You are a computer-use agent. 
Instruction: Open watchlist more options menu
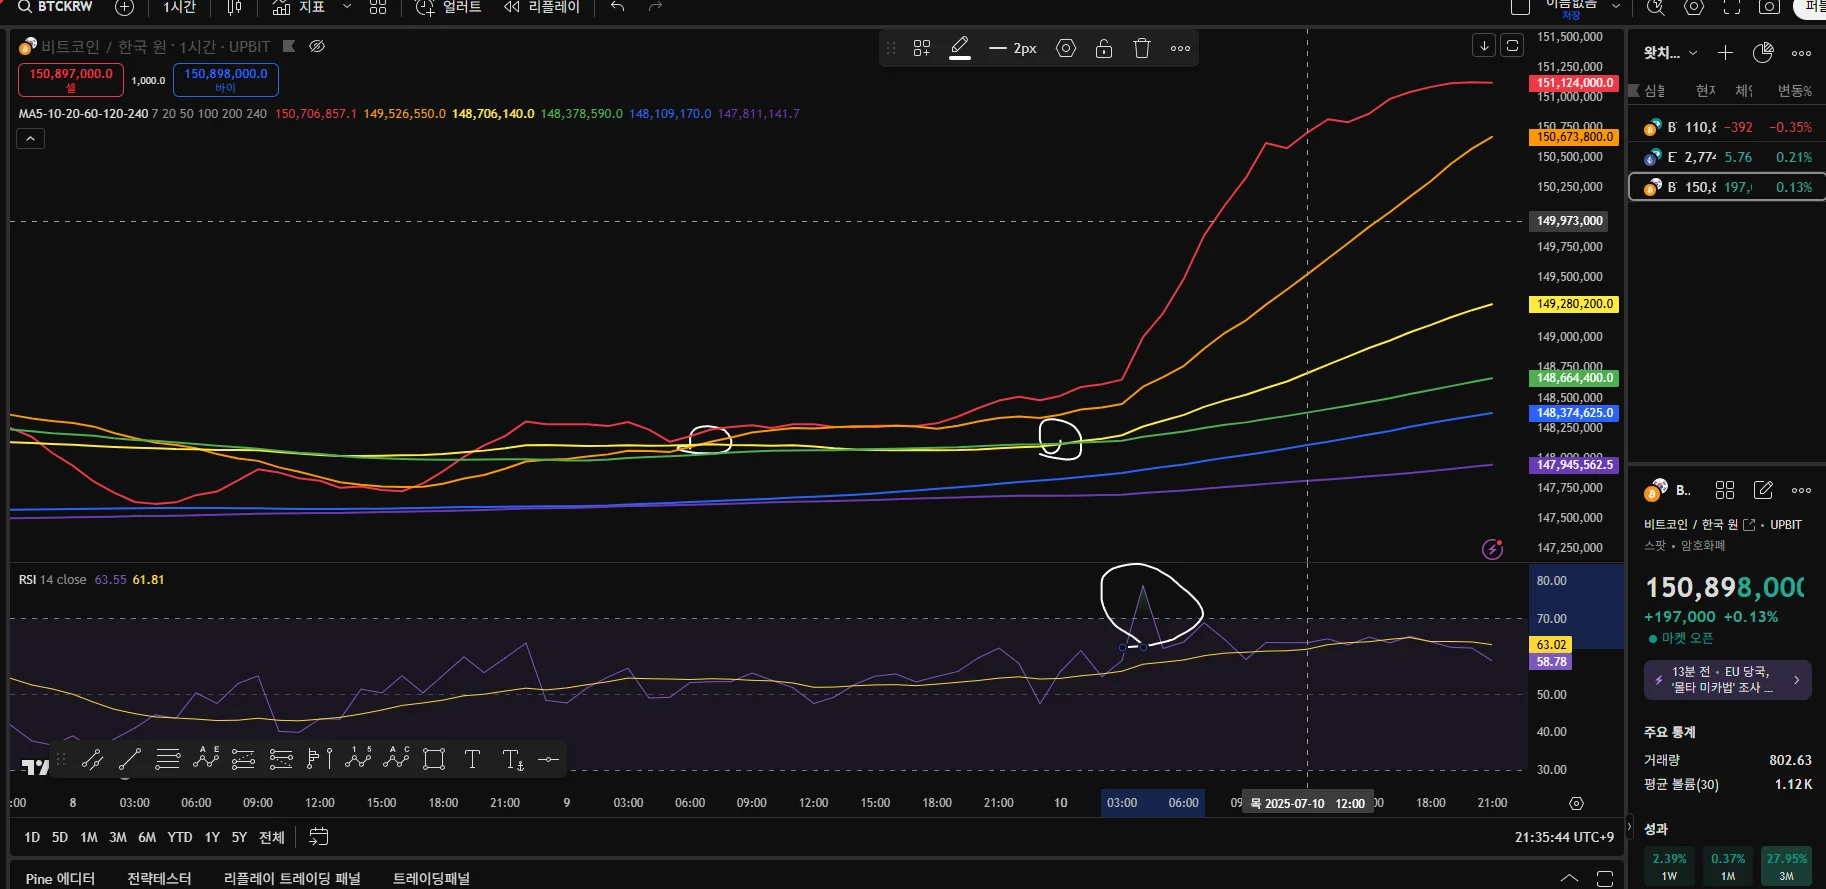(1802, 53)
